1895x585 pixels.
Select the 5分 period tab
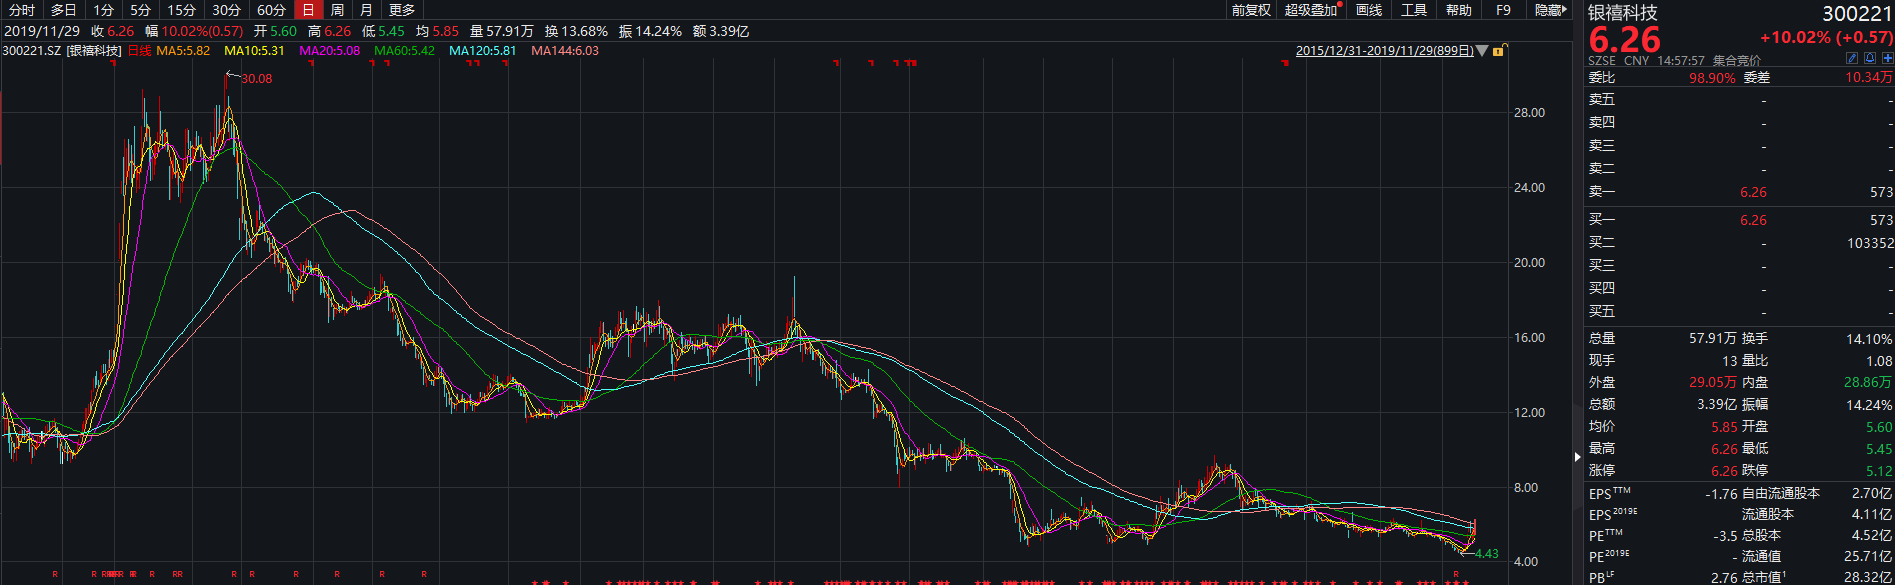pos(140,9)
